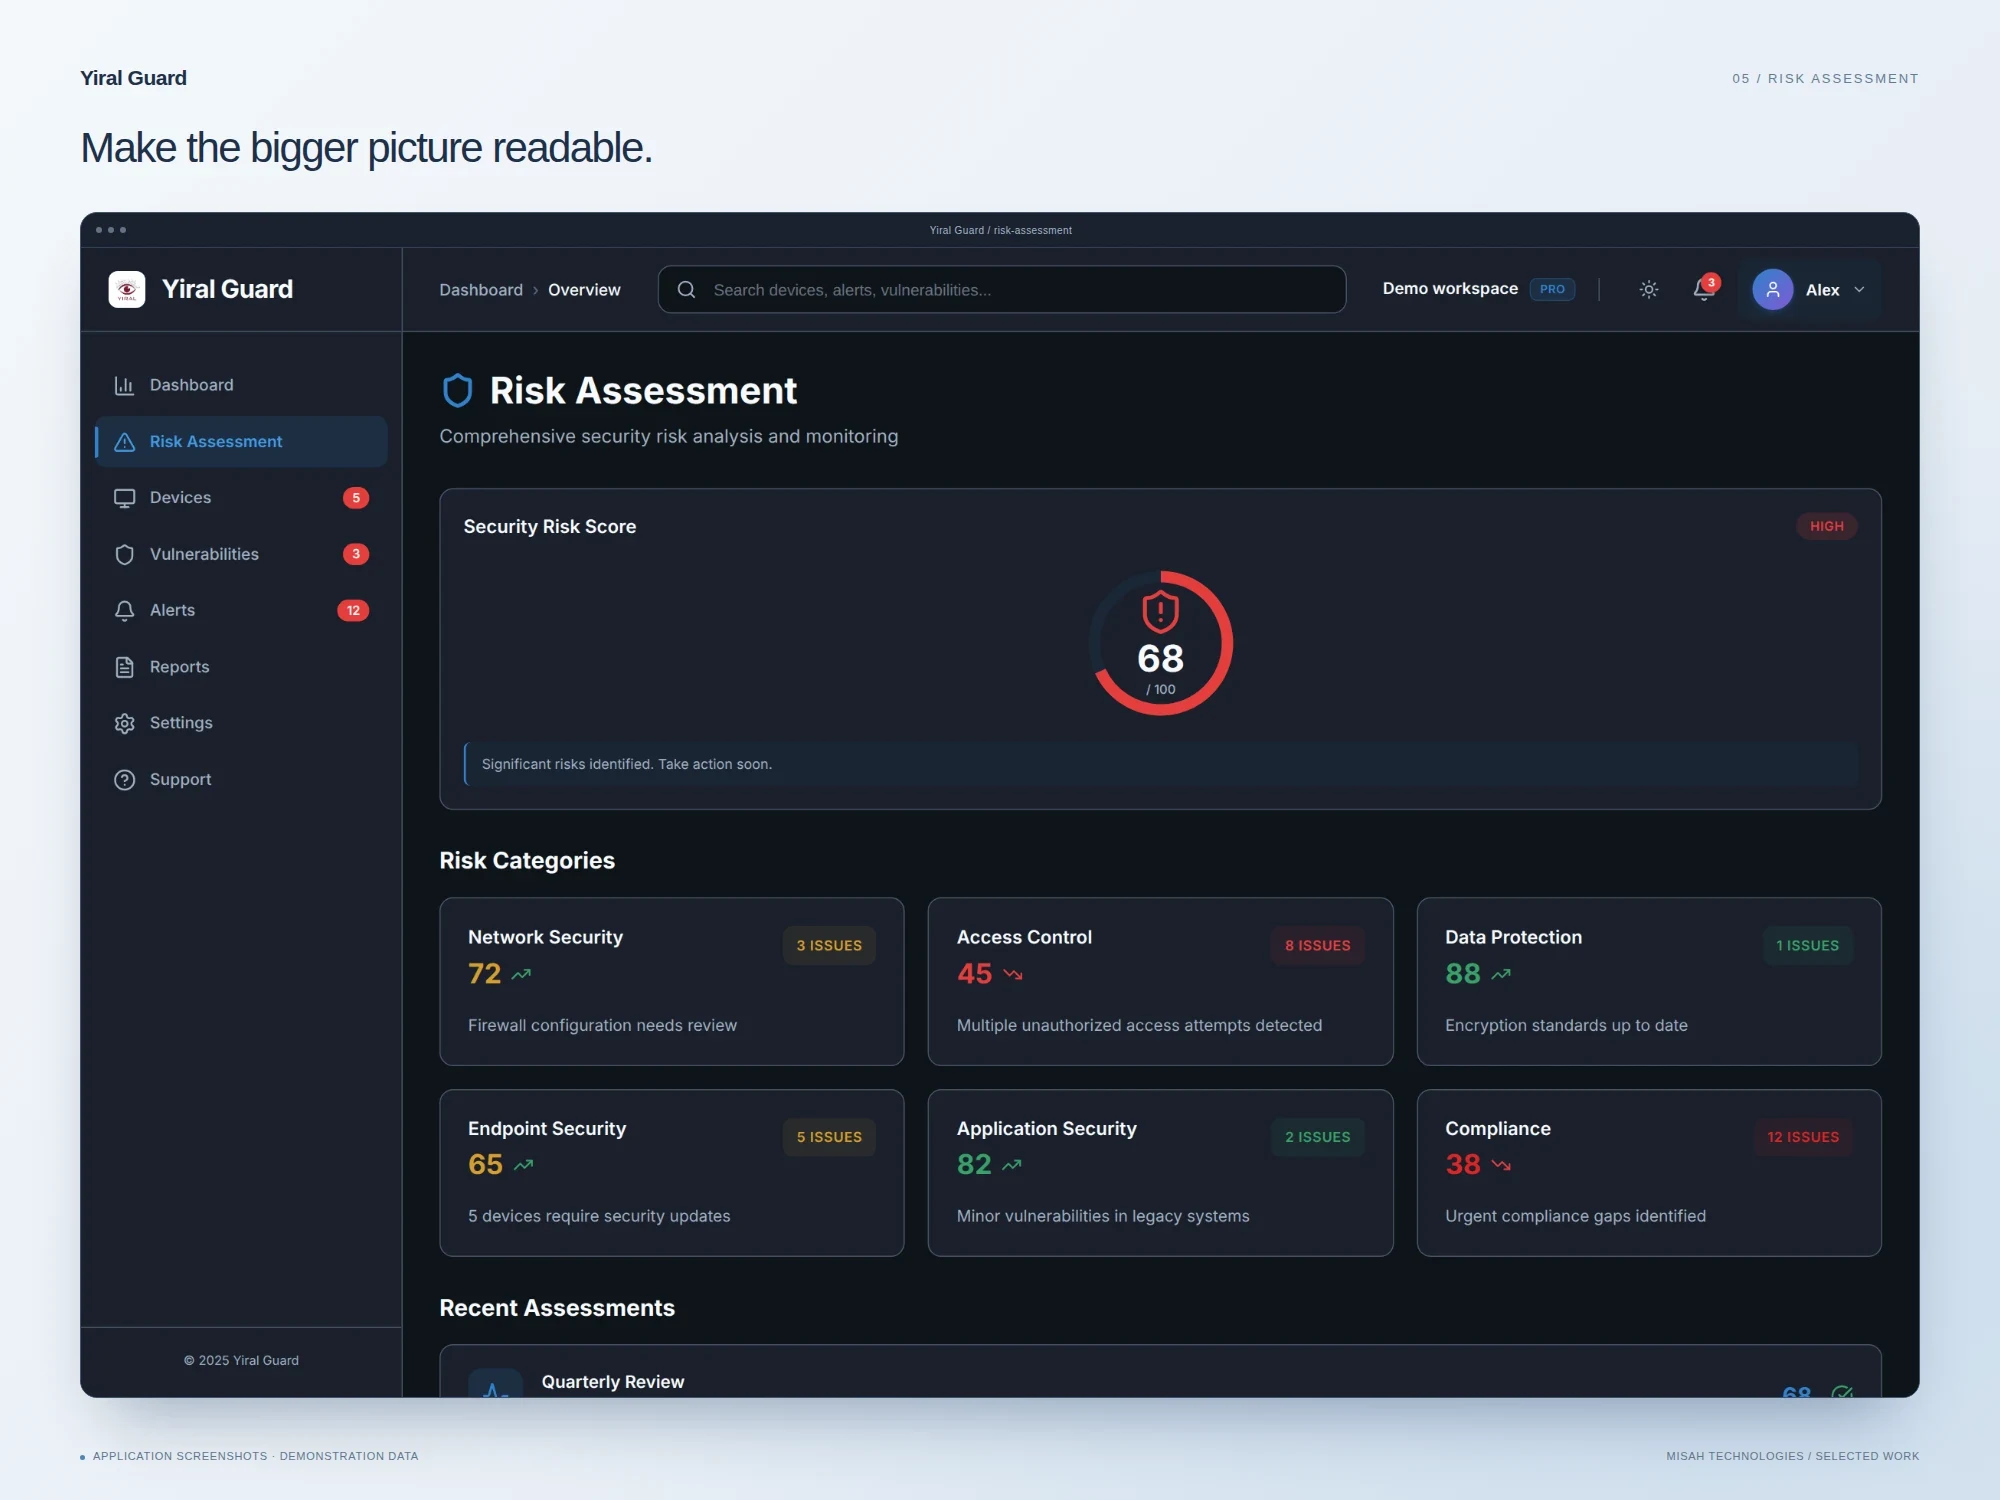Click the Network Security upward trend arrow
This screenshot has width=2000, height=1500.
pos(521,974)
